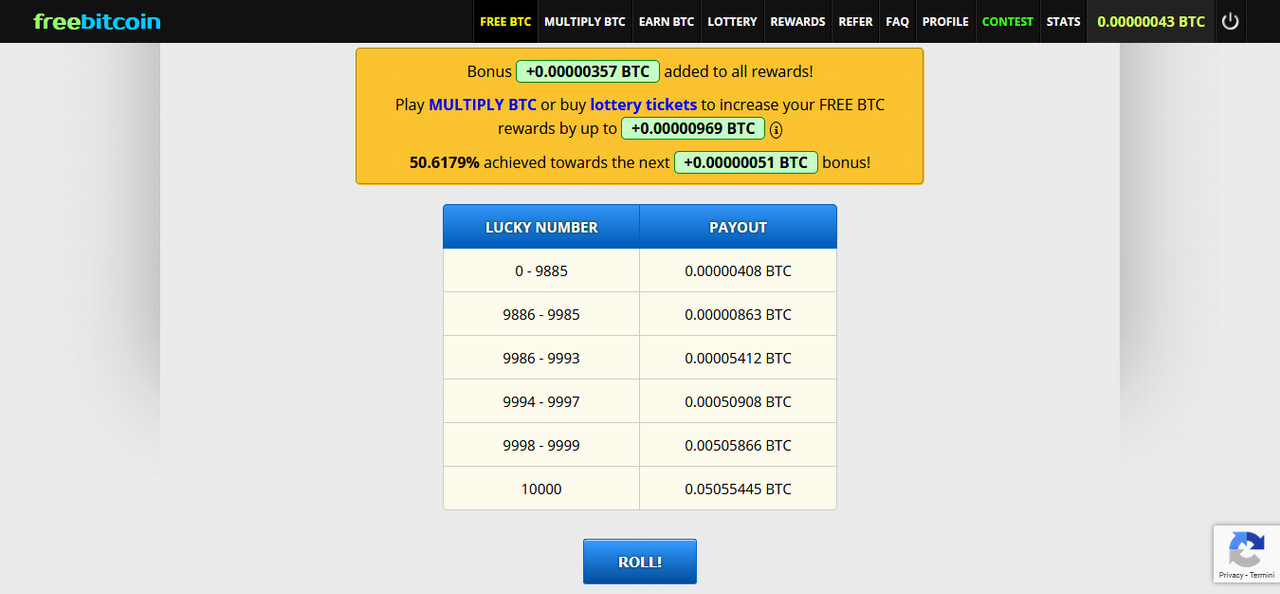Open the PROFILE menu item
1280x594 pixels.
point(945,21)
